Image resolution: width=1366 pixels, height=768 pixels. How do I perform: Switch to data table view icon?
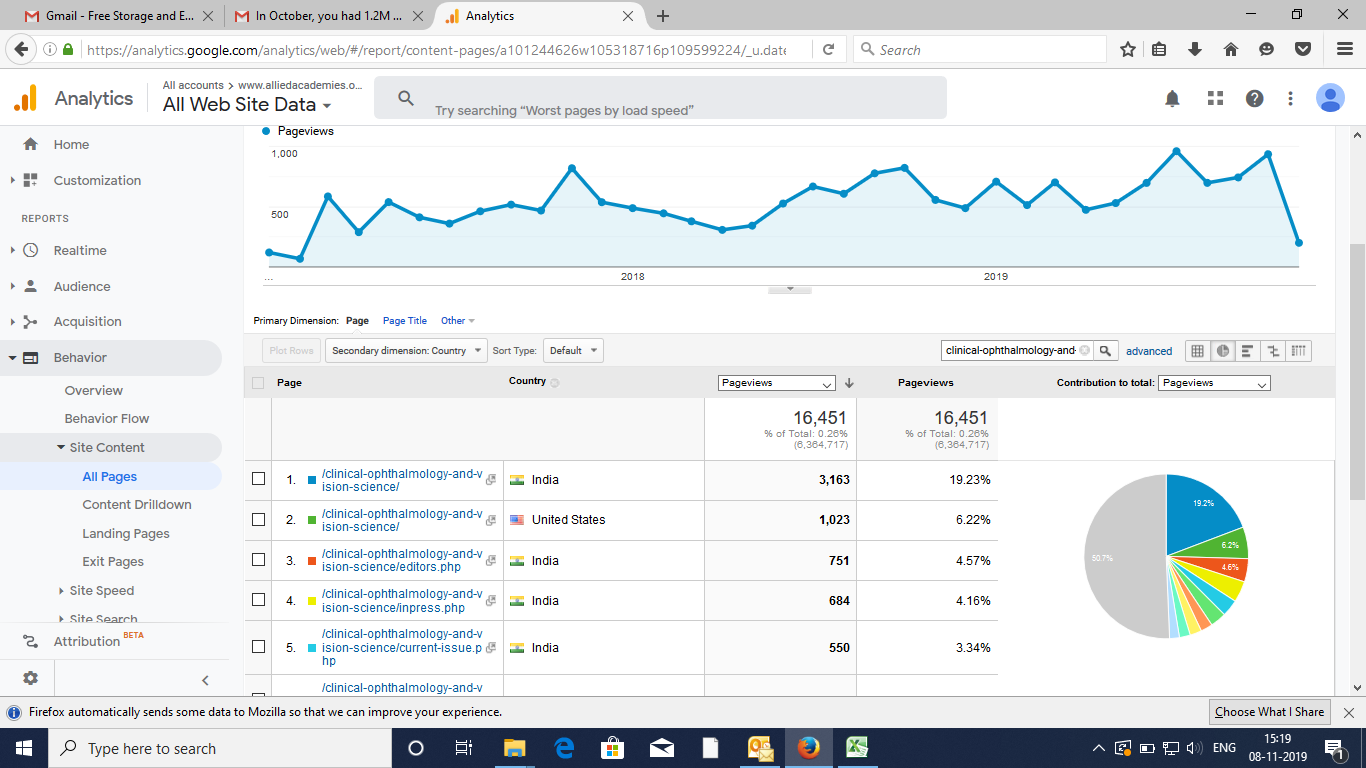coord(1198,351)
